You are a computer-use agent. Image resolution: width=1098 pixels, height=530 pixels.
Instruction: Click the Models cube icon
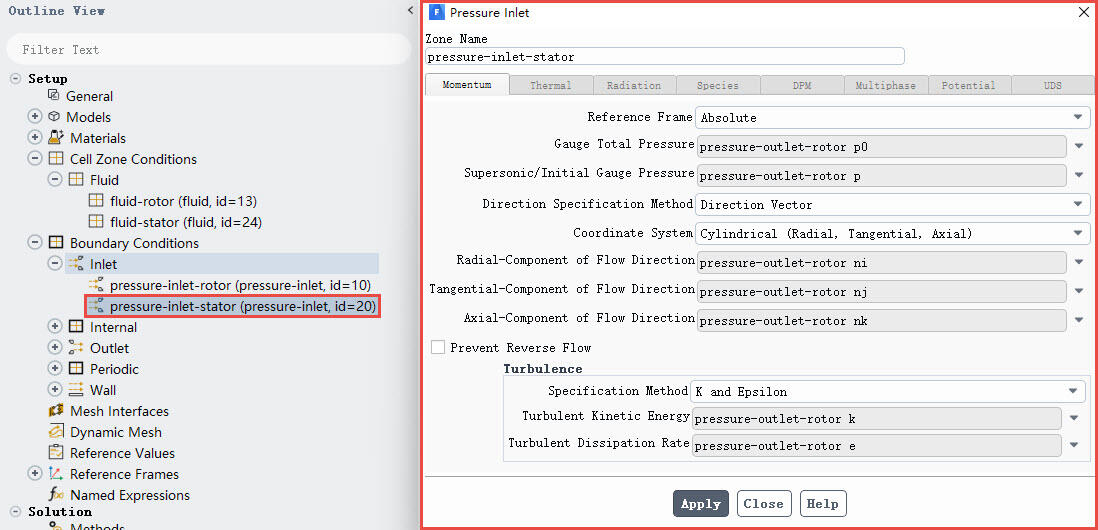(55, 117)
